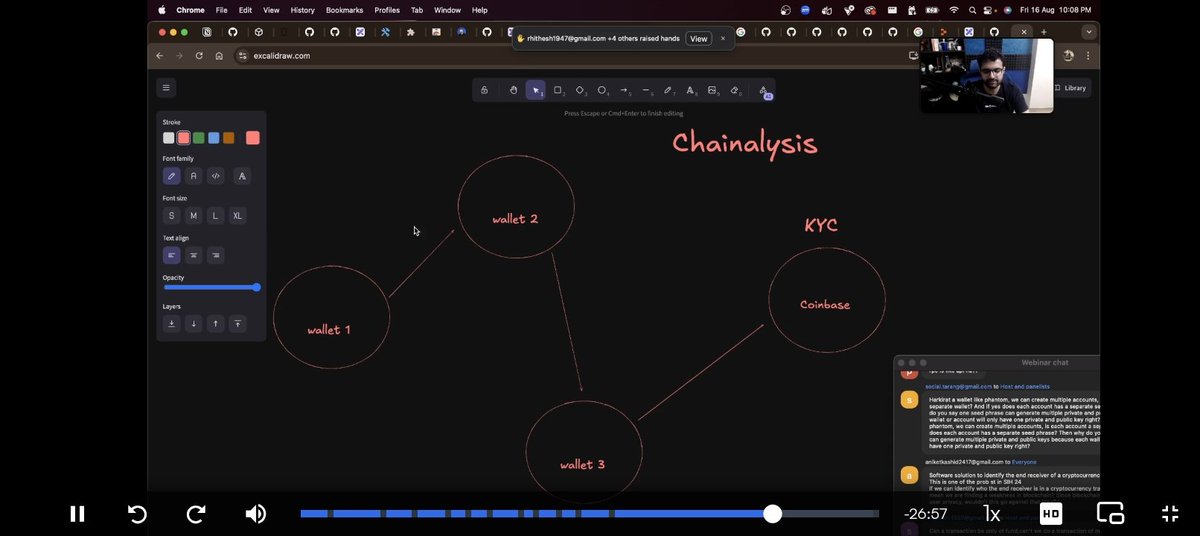The height and width of the screenshot is (536, 1200).
Task: Select the Selection arrow tool
Action: click(536, 90)
